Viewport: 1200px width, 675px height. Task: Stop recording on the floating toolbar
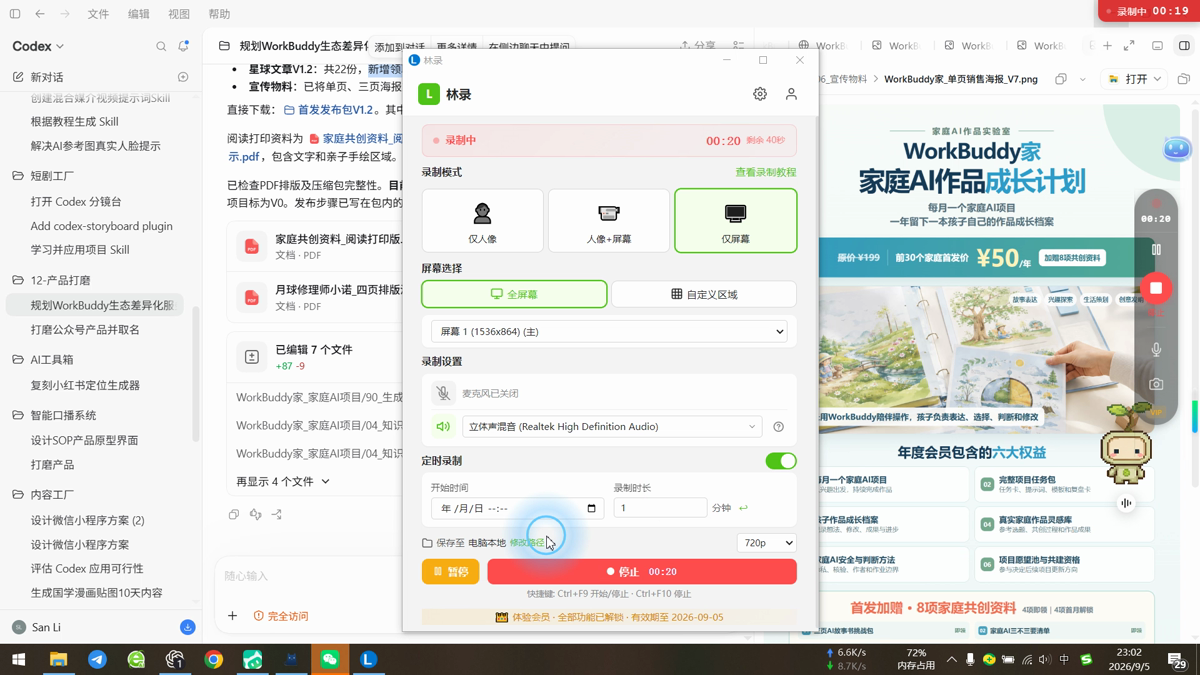point(1156,288)
